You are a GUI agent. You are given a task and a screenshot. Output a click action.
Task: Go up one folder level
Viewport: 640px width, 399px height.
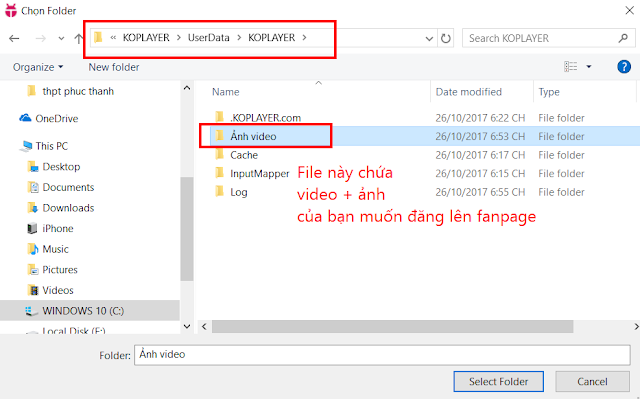[x=78, y=38]
